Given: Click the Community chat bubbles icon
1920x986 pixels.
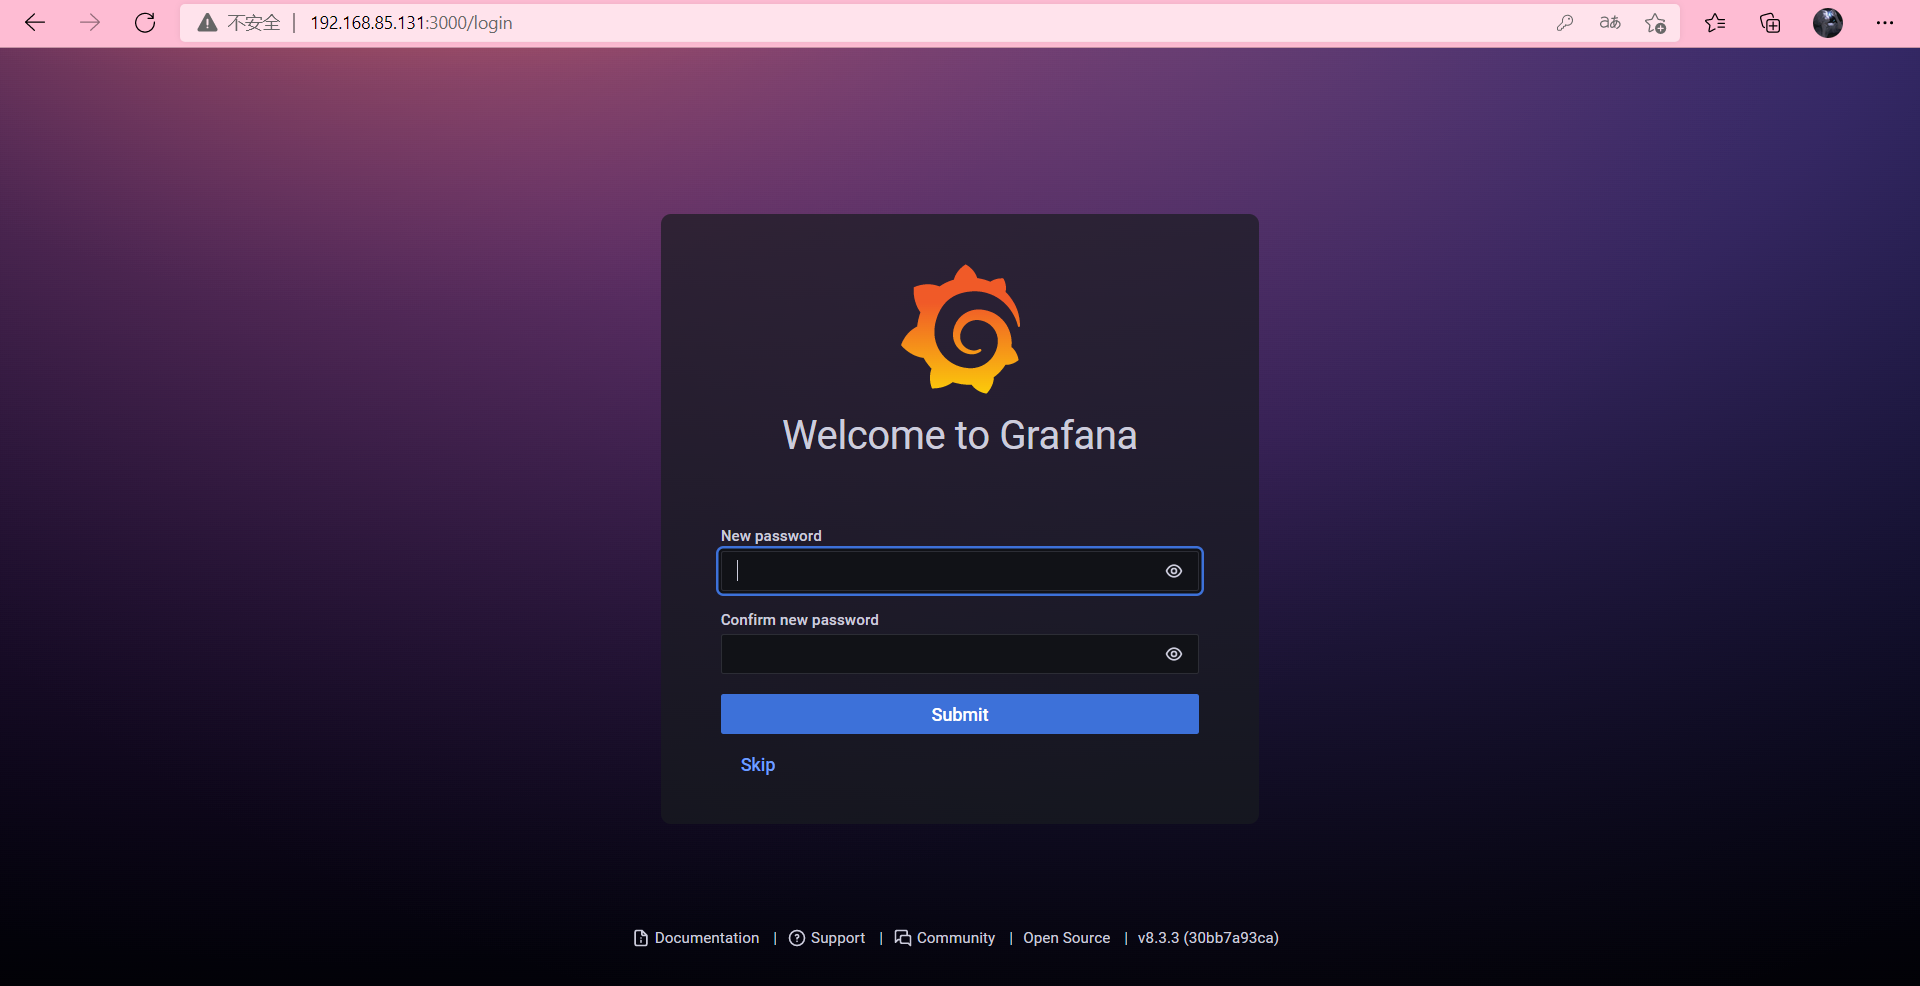Looking at the screenshot, I should point(903,938).
